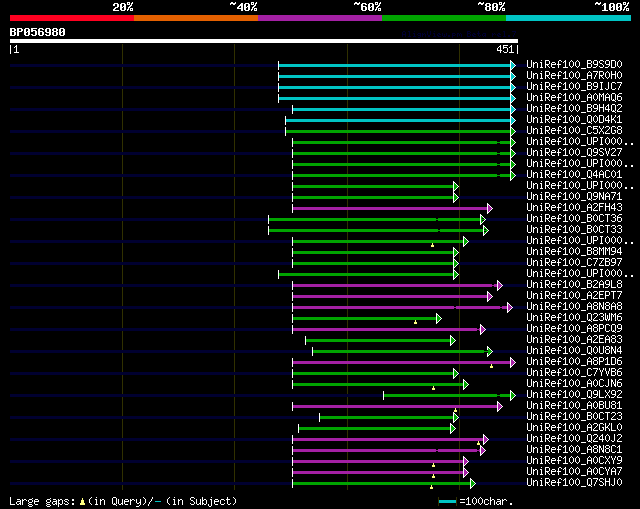The image size is (640, 509).
Task: Click the green alignment bar of UniRef100_C5X2G8
Action: 398,131
